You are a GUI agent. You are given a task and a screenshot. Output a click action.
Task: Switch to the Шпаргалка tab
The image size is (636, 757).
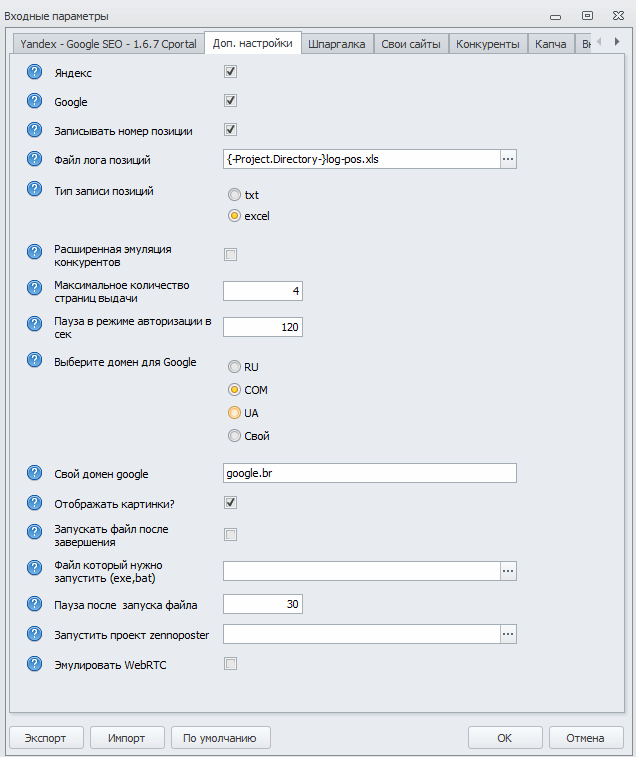point(338,44)
